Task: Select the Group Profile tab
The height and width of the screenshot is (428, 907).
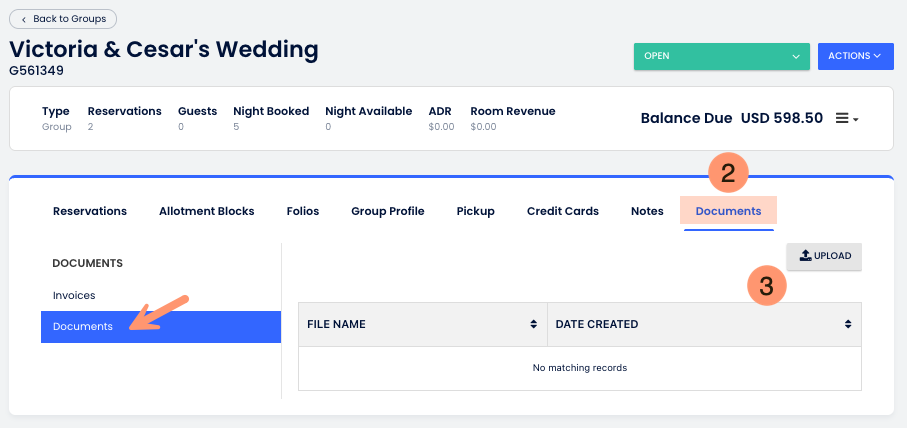Action: point(387,211)
